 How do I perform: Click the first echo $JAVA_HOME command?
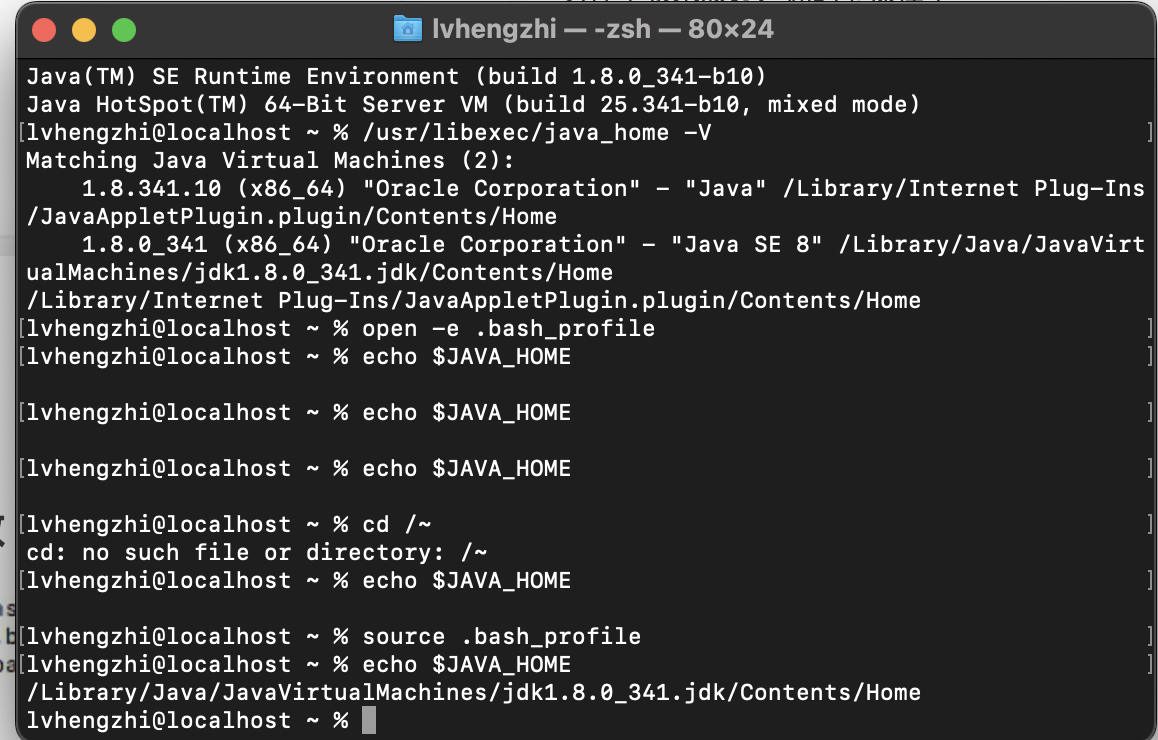298,357
